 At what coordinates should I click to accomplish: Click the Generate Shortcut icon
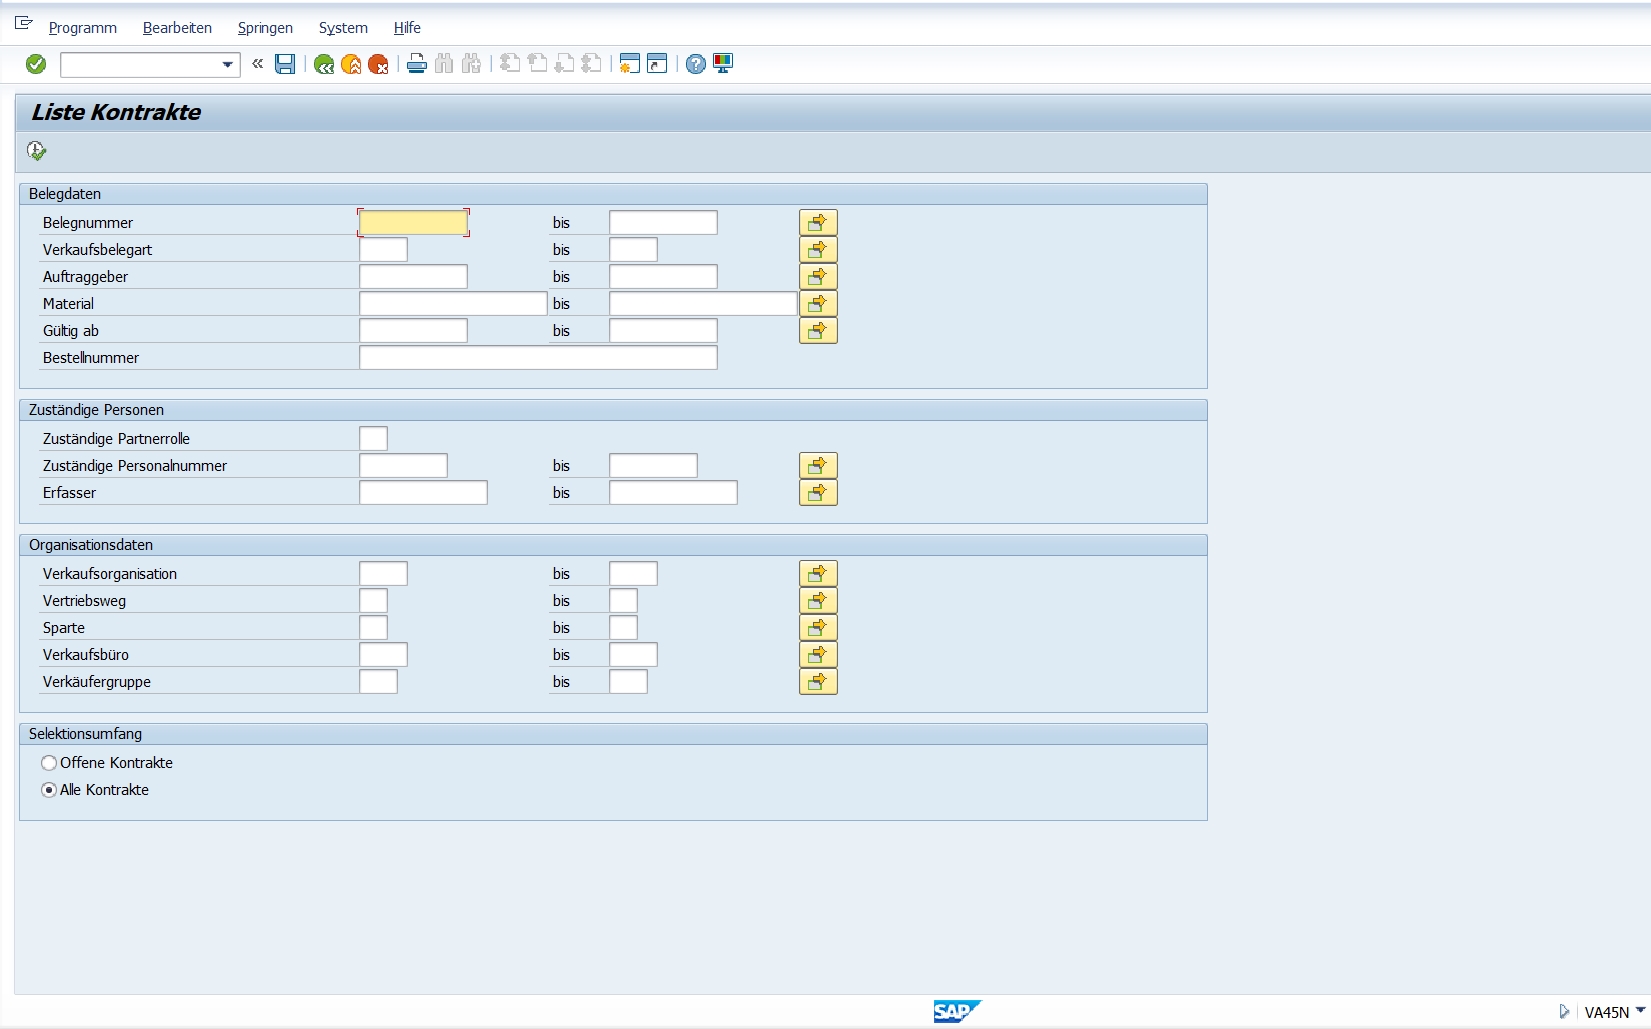pos(657,64)
